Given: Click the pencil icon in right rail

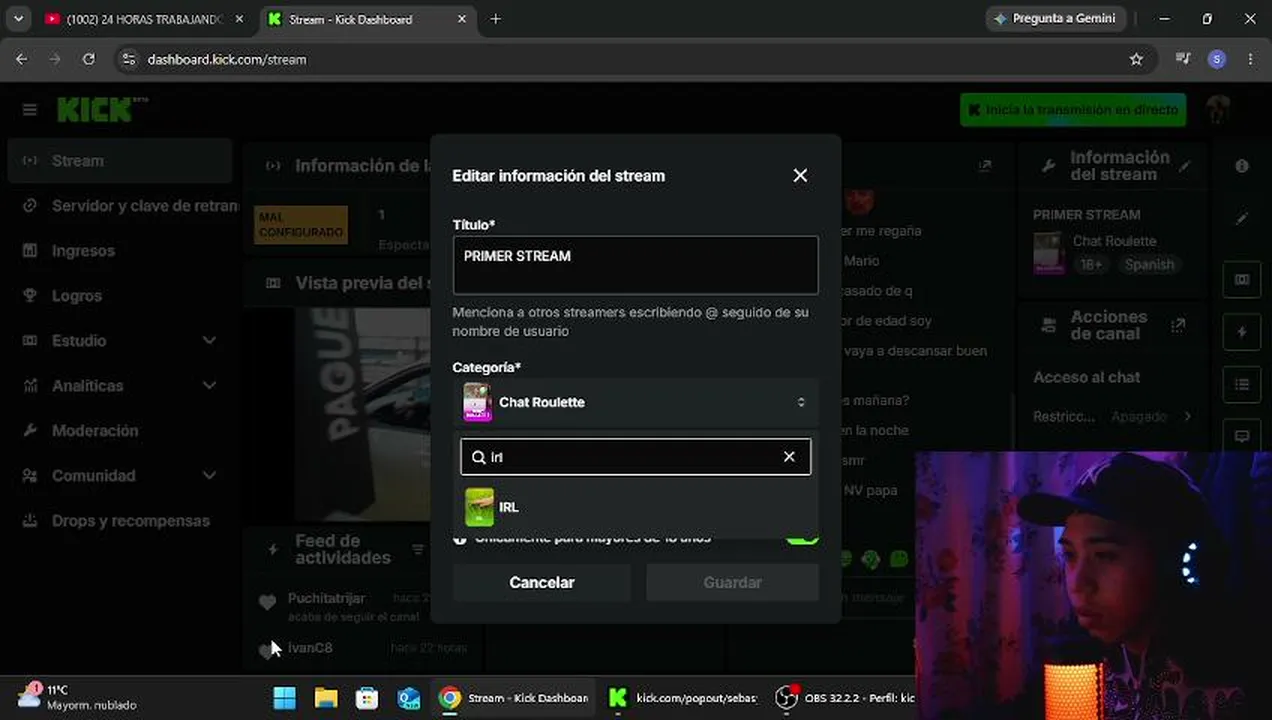Looking at the screenshot, I should pyautogui.click(x=1242, y=218).
